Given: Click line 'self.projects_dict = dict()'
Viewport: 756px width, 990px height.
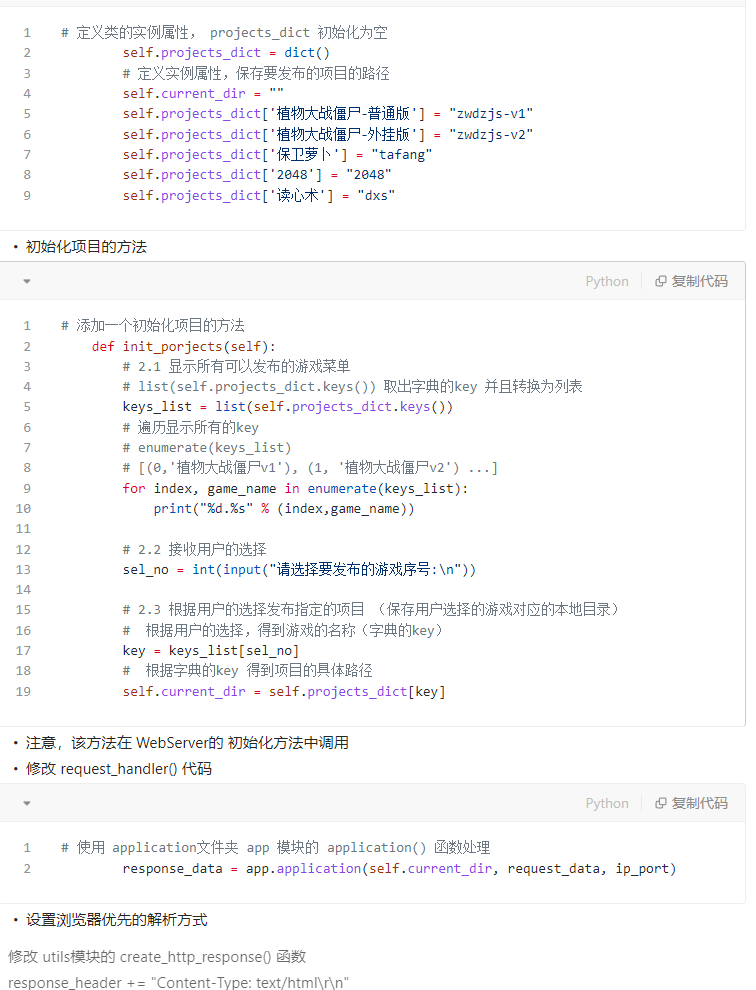Looking at the screenshot, I should point(226,53).
